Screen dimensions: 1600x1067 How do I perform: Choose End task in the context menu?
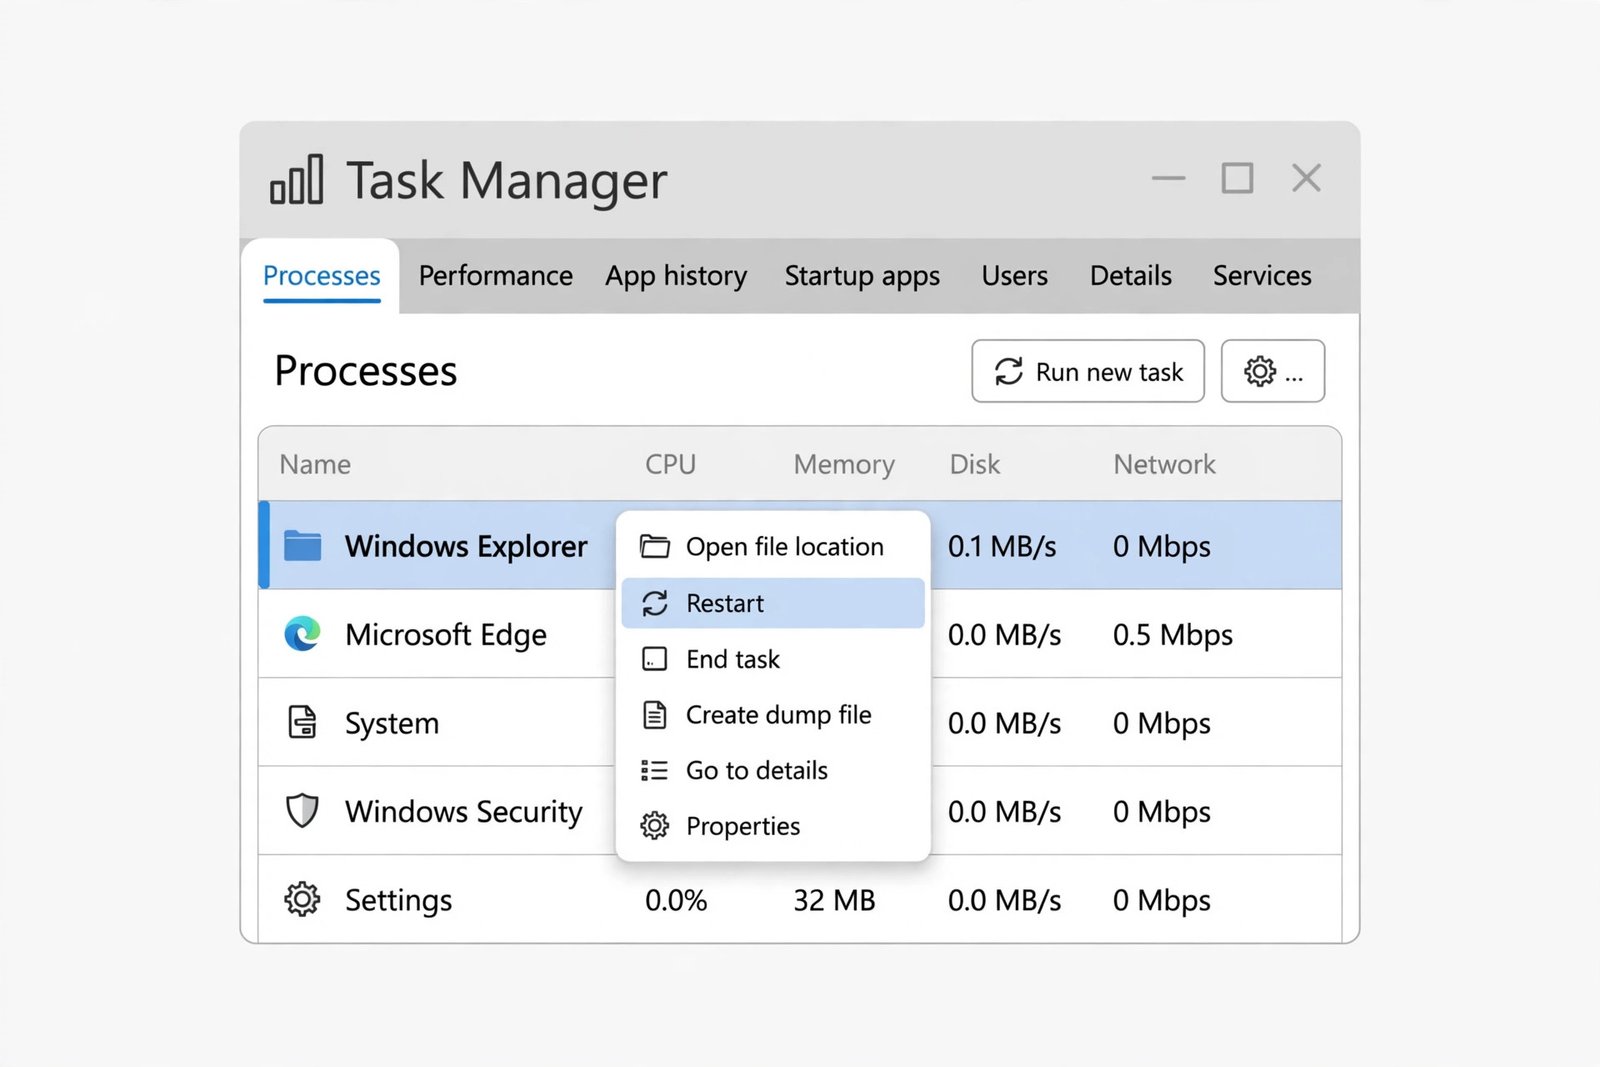coord(773,659)
